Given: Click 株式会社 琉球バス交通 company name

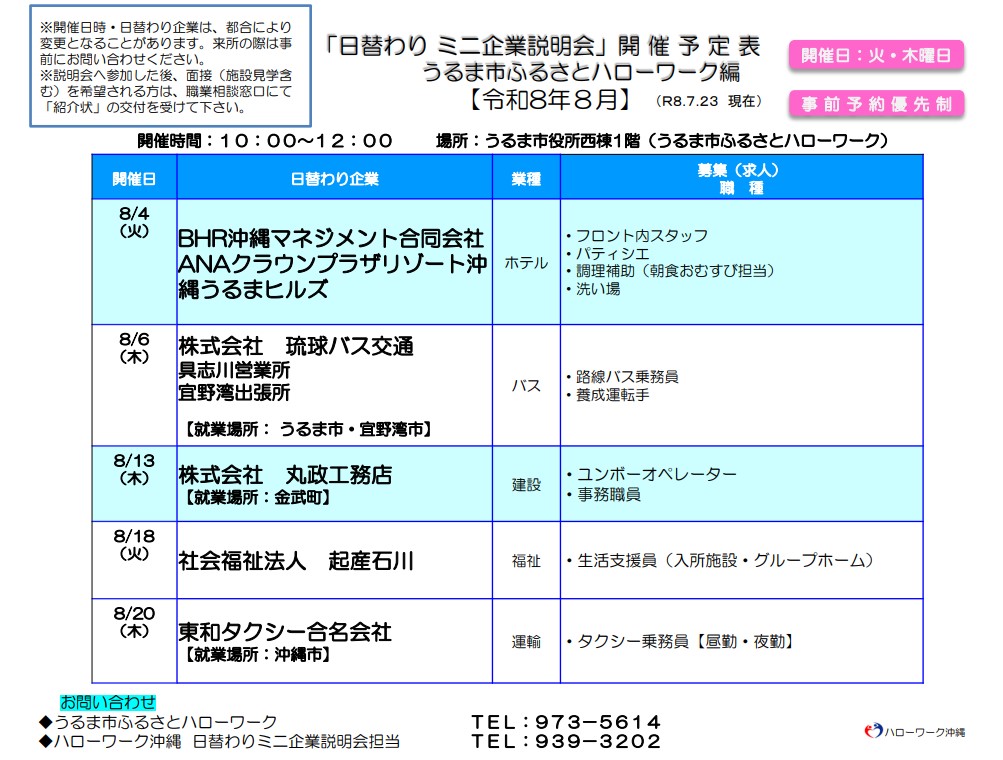Looking at the screenshot, I should coord(296,346).
